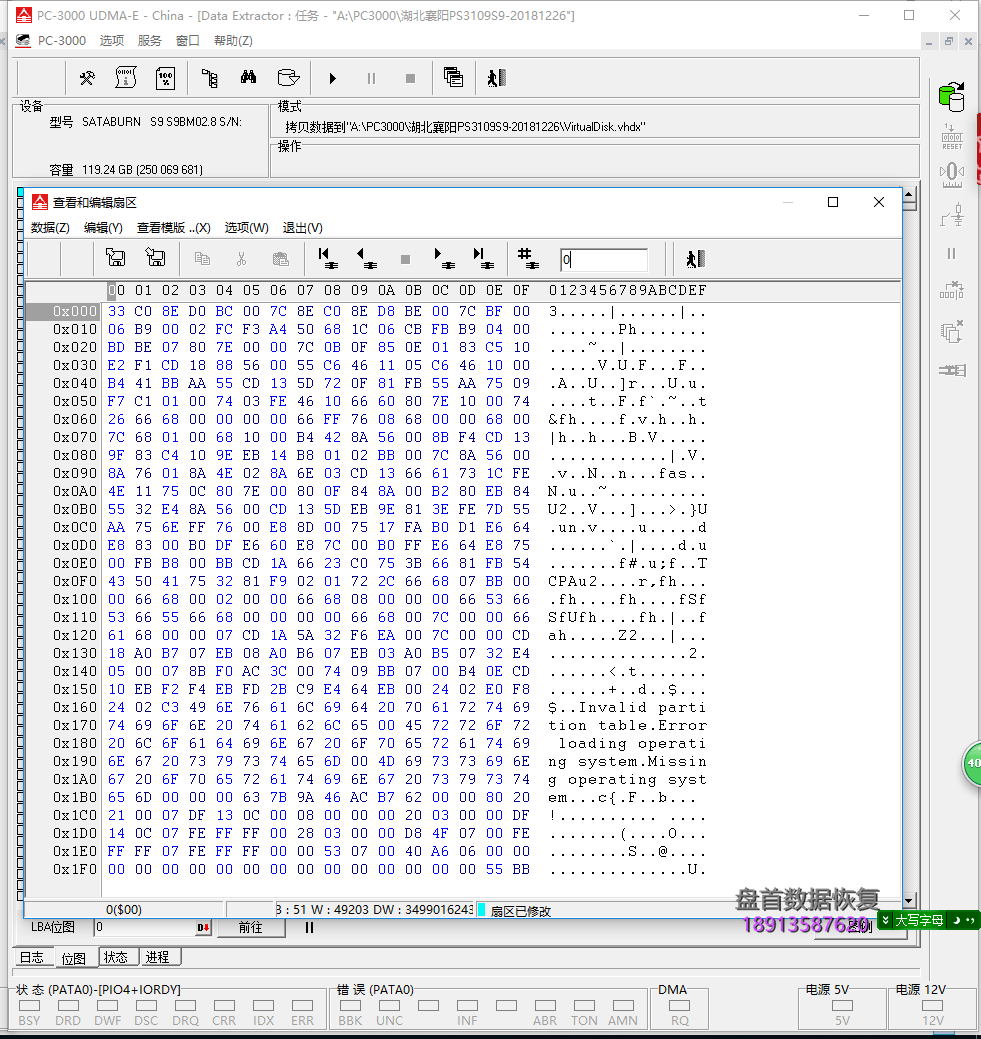Open the 选项(W) menu in sector editor
The height and width of the screenshot is (1039, 981).
(x=247, y=227)
